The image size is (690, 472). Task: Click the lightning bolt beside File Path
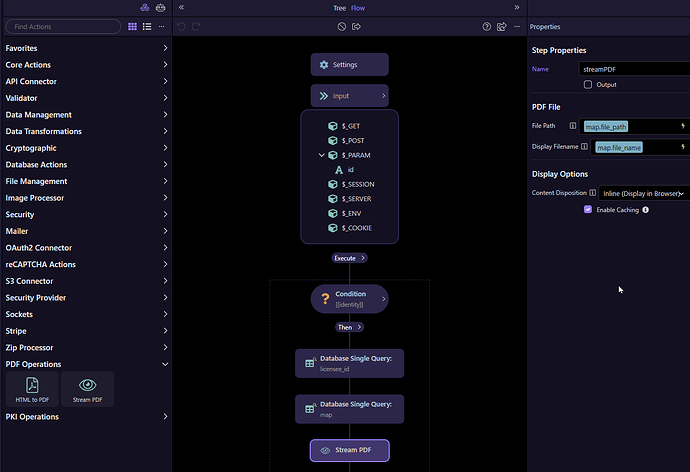coord(683,126)
